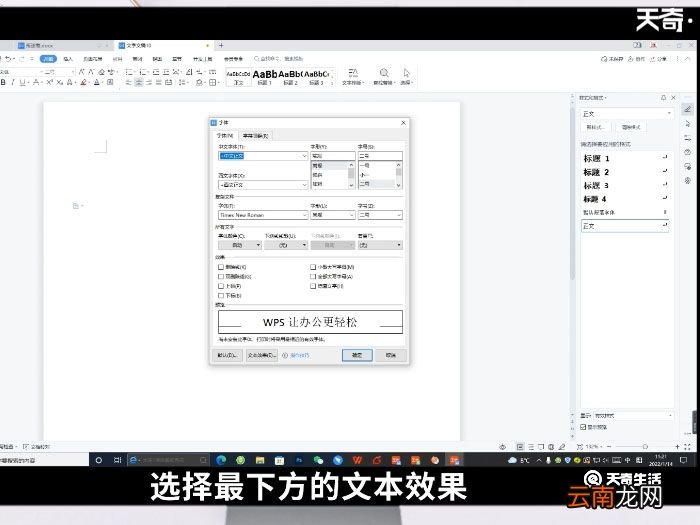Screen dimensions: 700x525
Task: Toggle Italic in the ribbon
Action: [13, 82]
